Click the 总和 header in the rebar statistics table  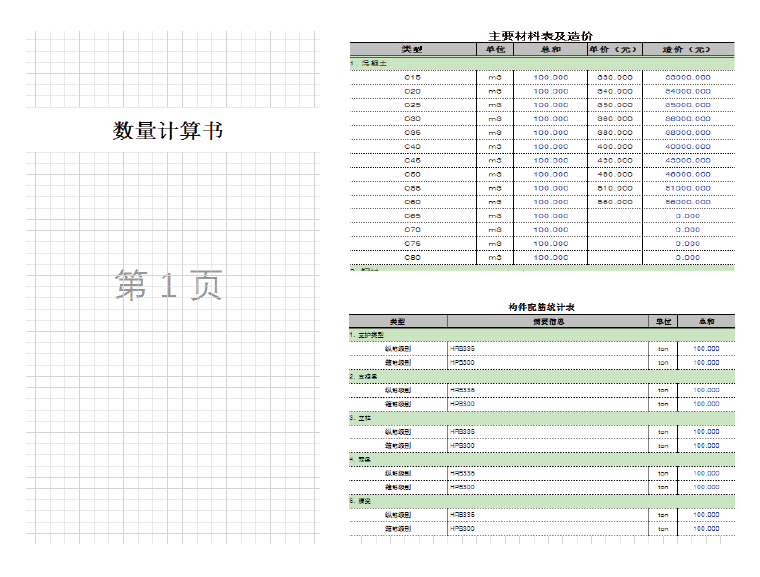pyautogui.click(x=706, y=321)
